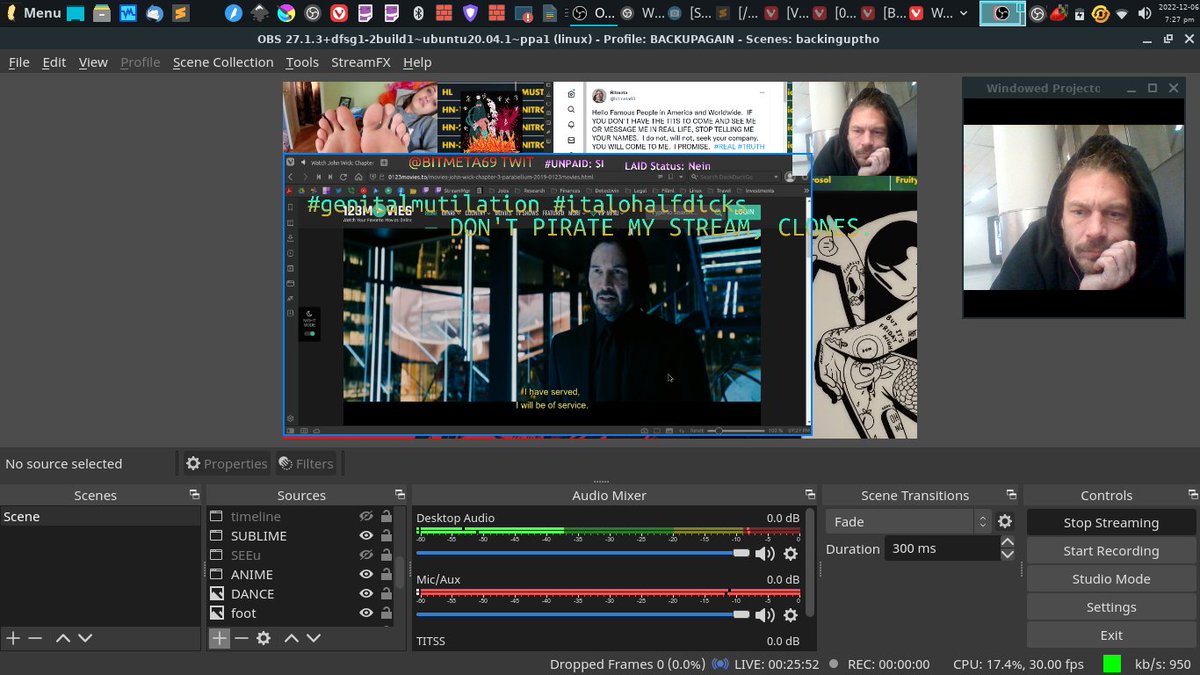
Task: Click the Sources list scrollbar
Action: click(400, 573)
